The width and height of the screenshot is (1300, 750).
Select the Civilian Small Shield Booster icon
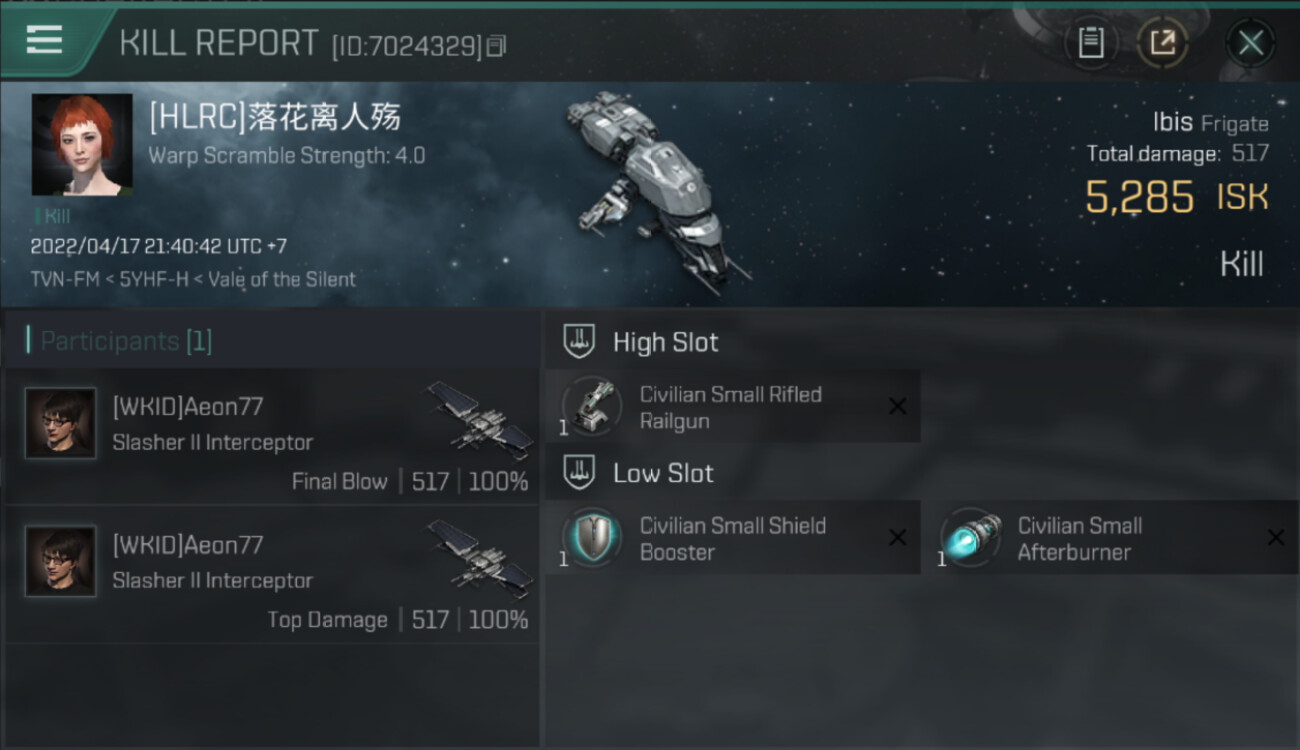pos(592,538)
